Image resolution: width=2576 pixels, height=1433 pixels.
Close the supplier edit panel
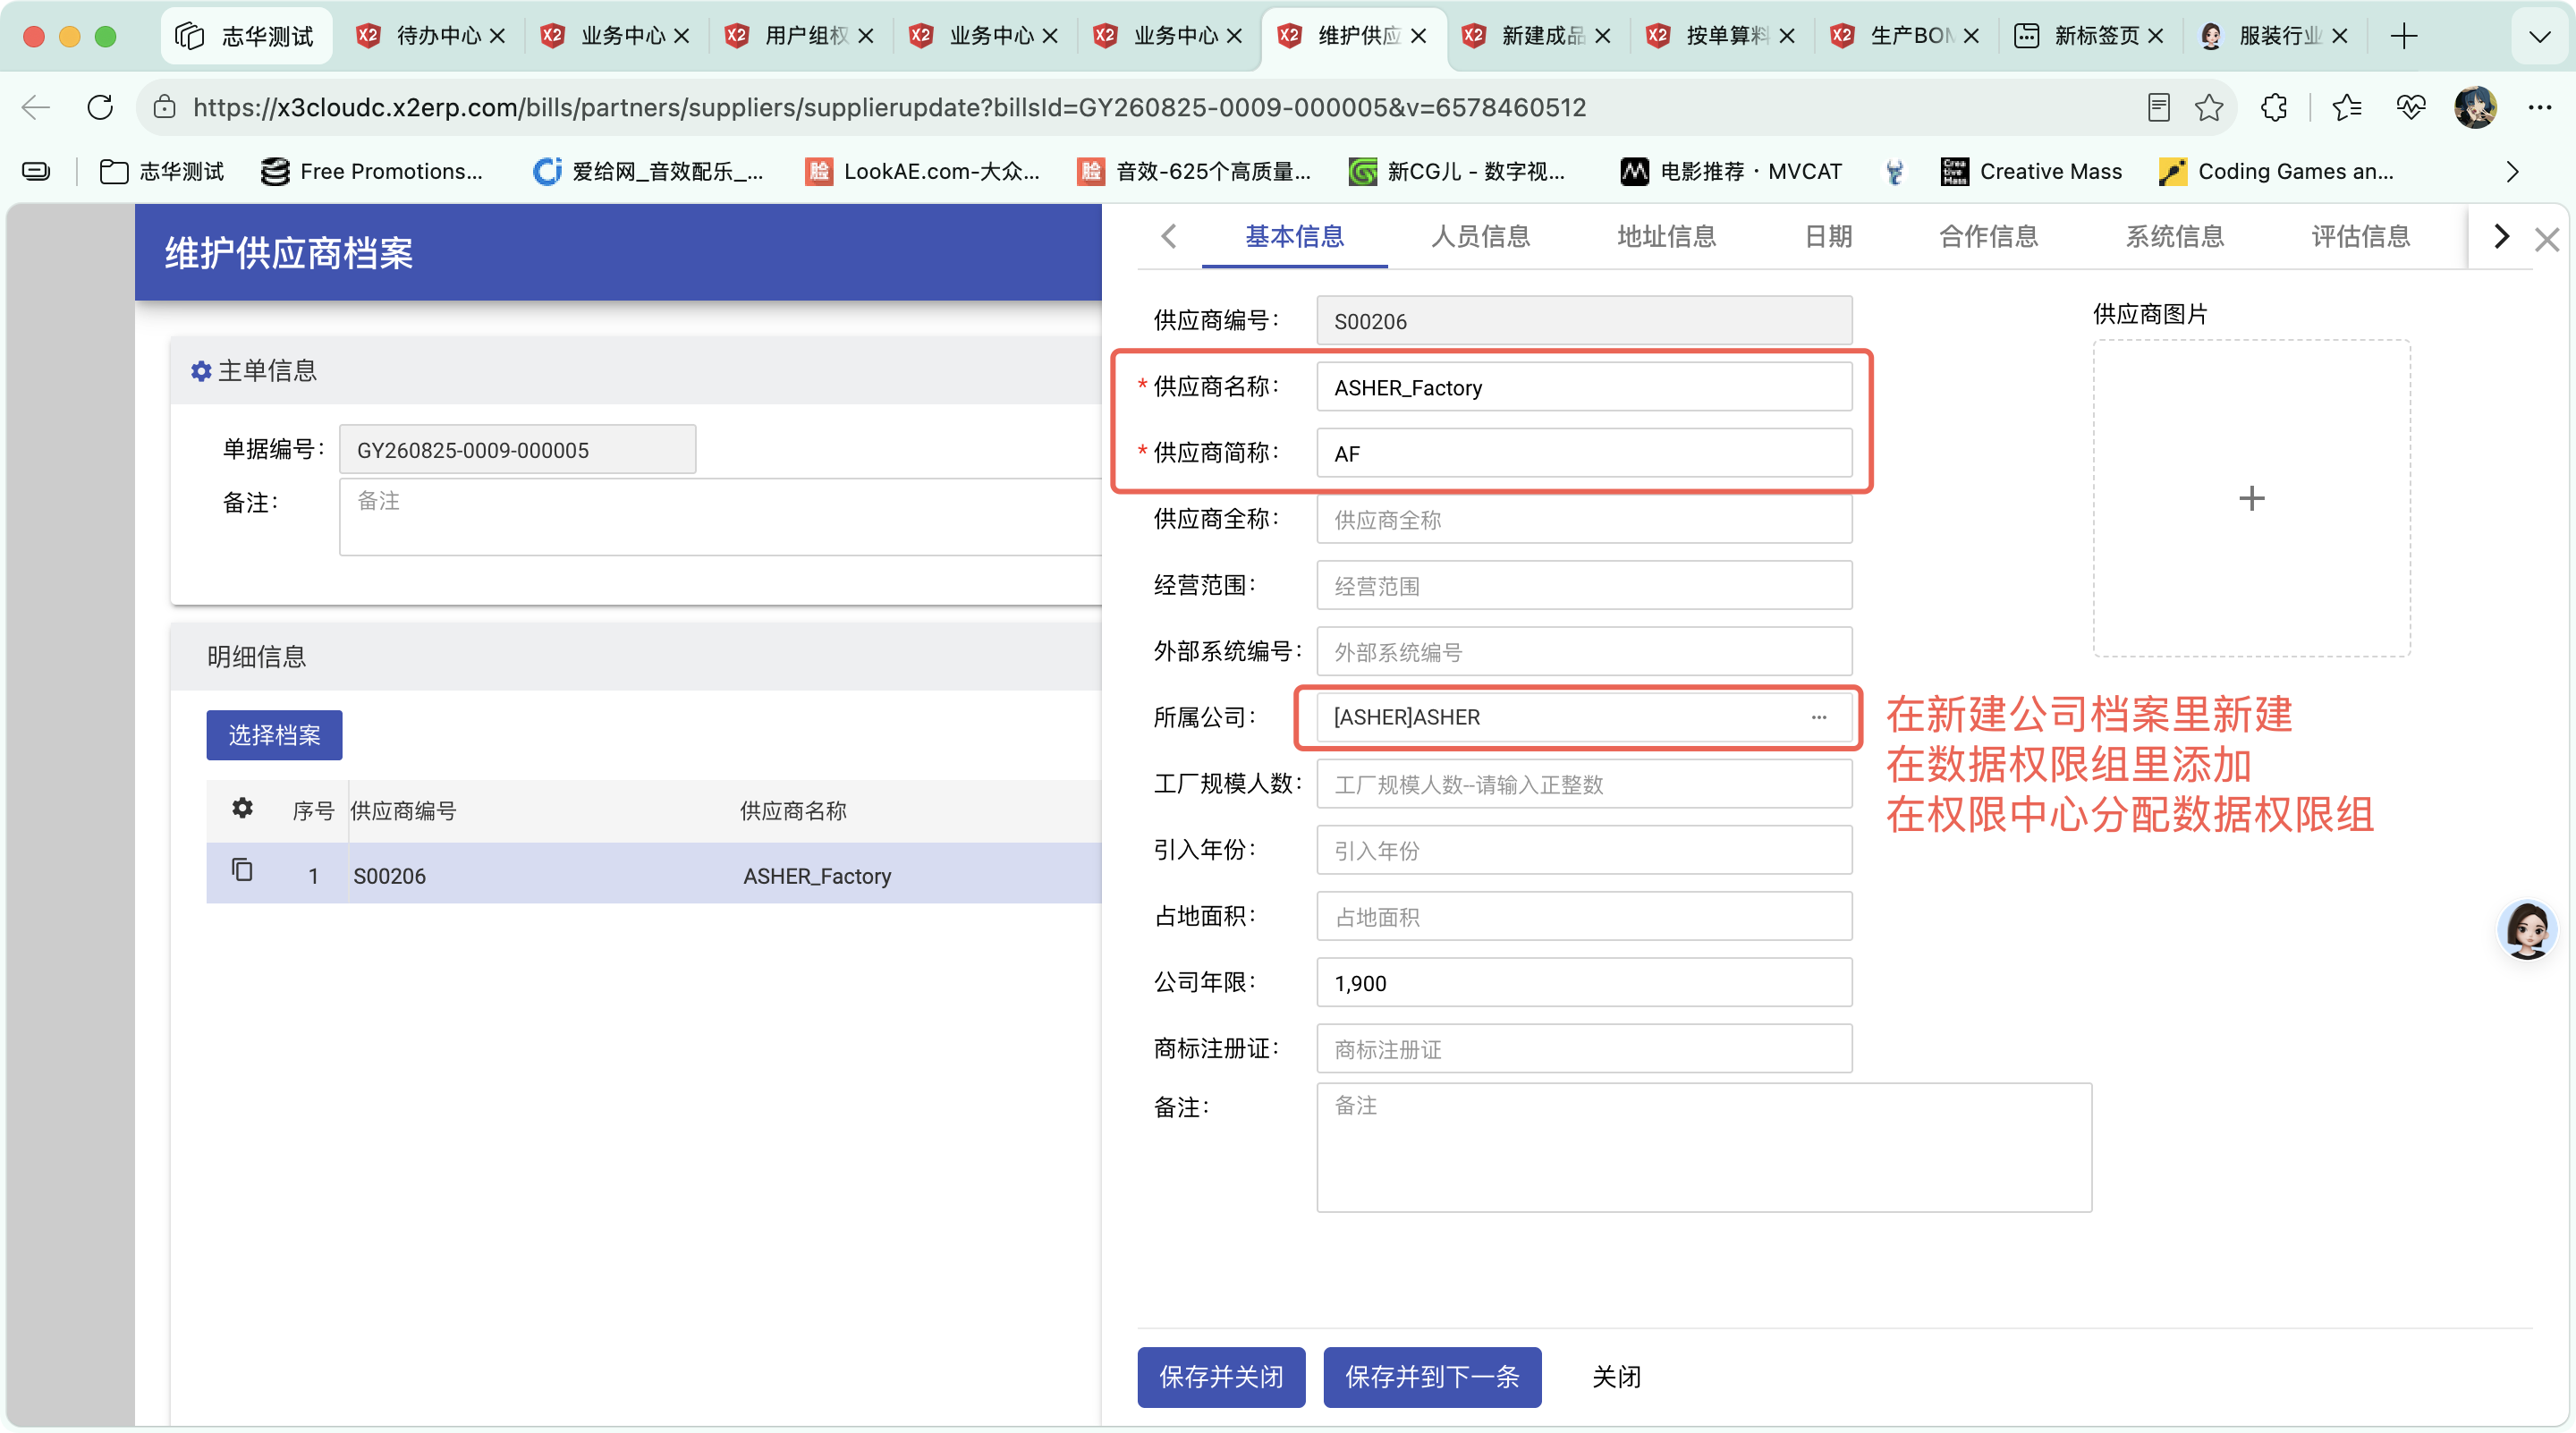click(2546, 239)
